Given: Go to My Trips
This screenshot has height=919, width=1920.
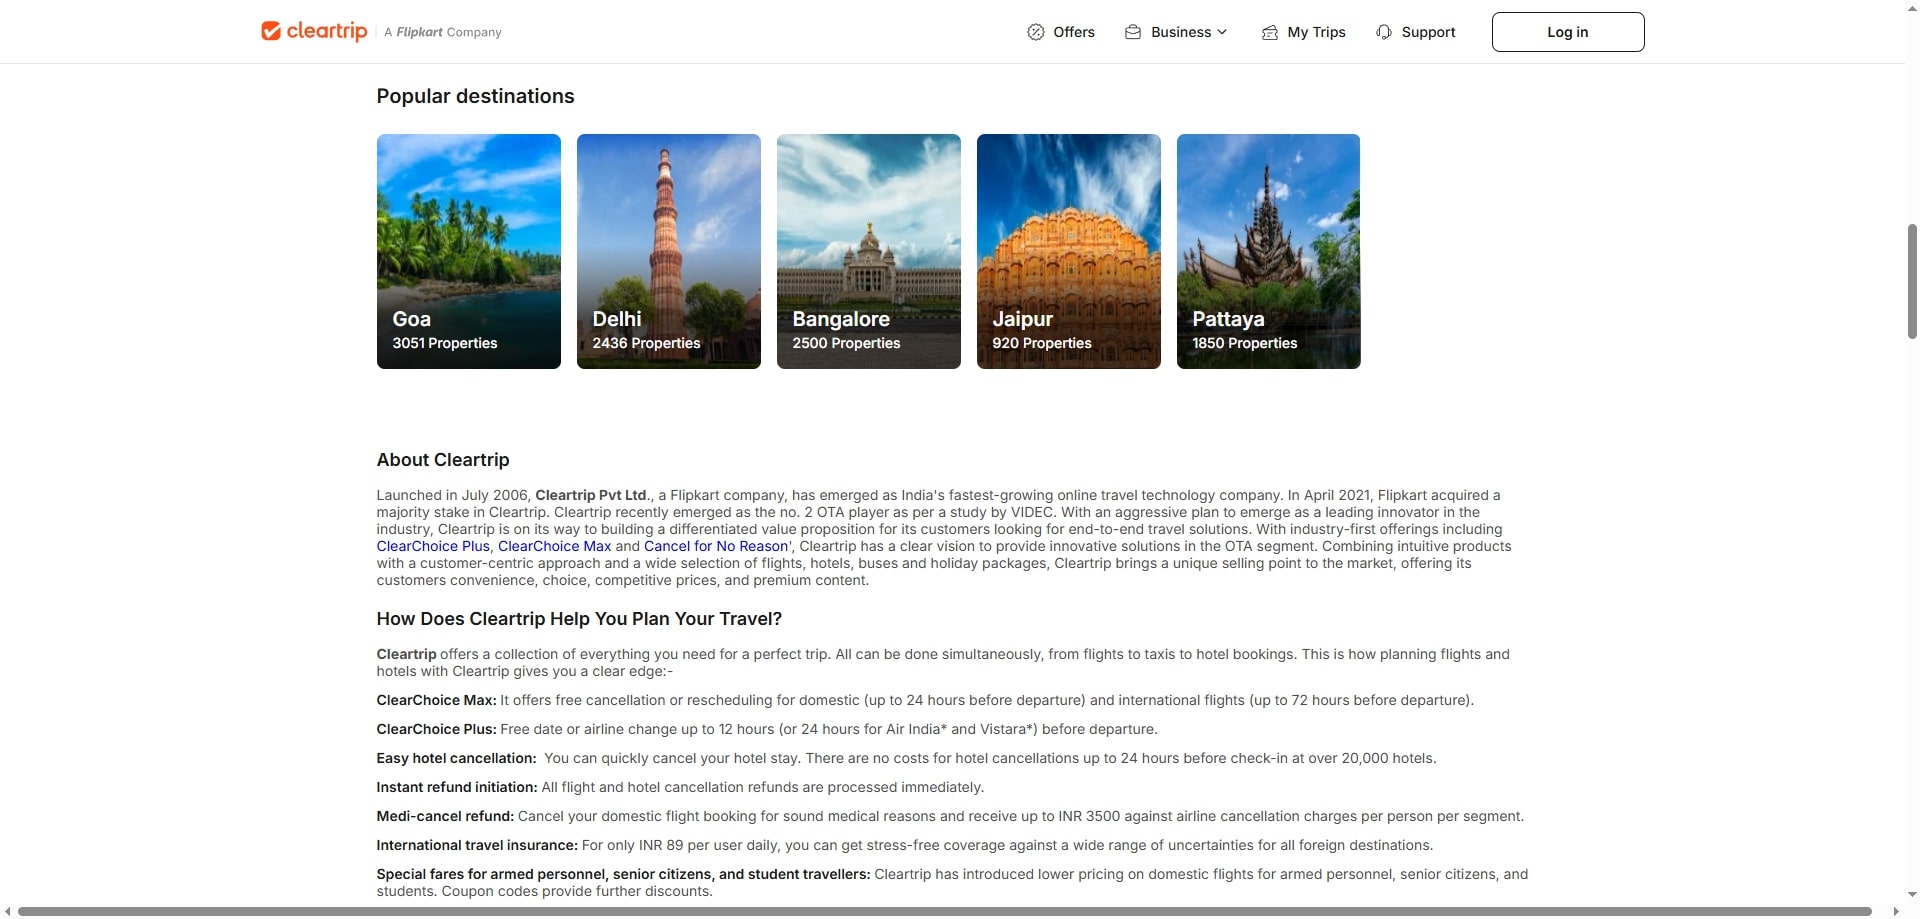Looking at the screenshot, I should (1316, 32).
